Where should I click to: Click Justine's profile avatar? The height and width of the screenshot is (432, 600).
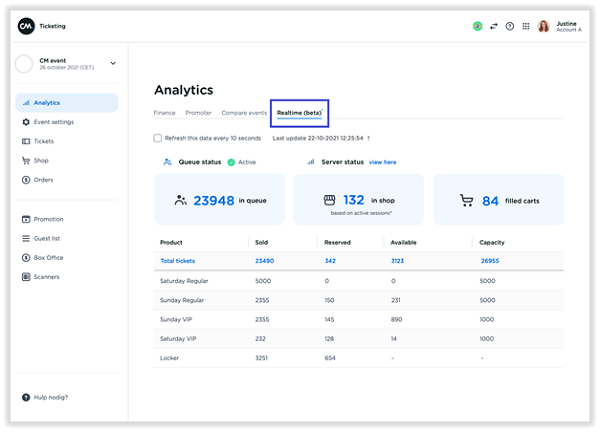click(x=544, y=26)
